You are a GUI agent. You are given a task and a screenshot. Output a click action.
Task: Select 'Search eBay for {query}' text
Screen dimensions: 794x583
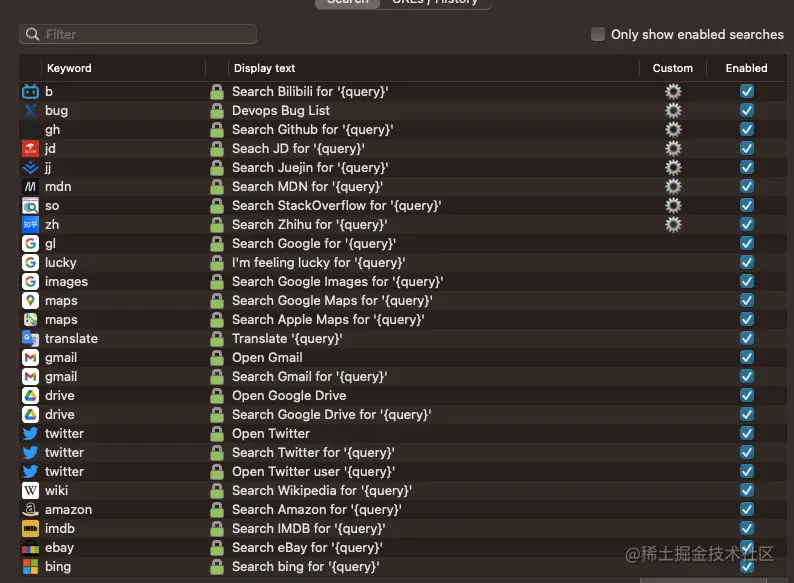307,548
